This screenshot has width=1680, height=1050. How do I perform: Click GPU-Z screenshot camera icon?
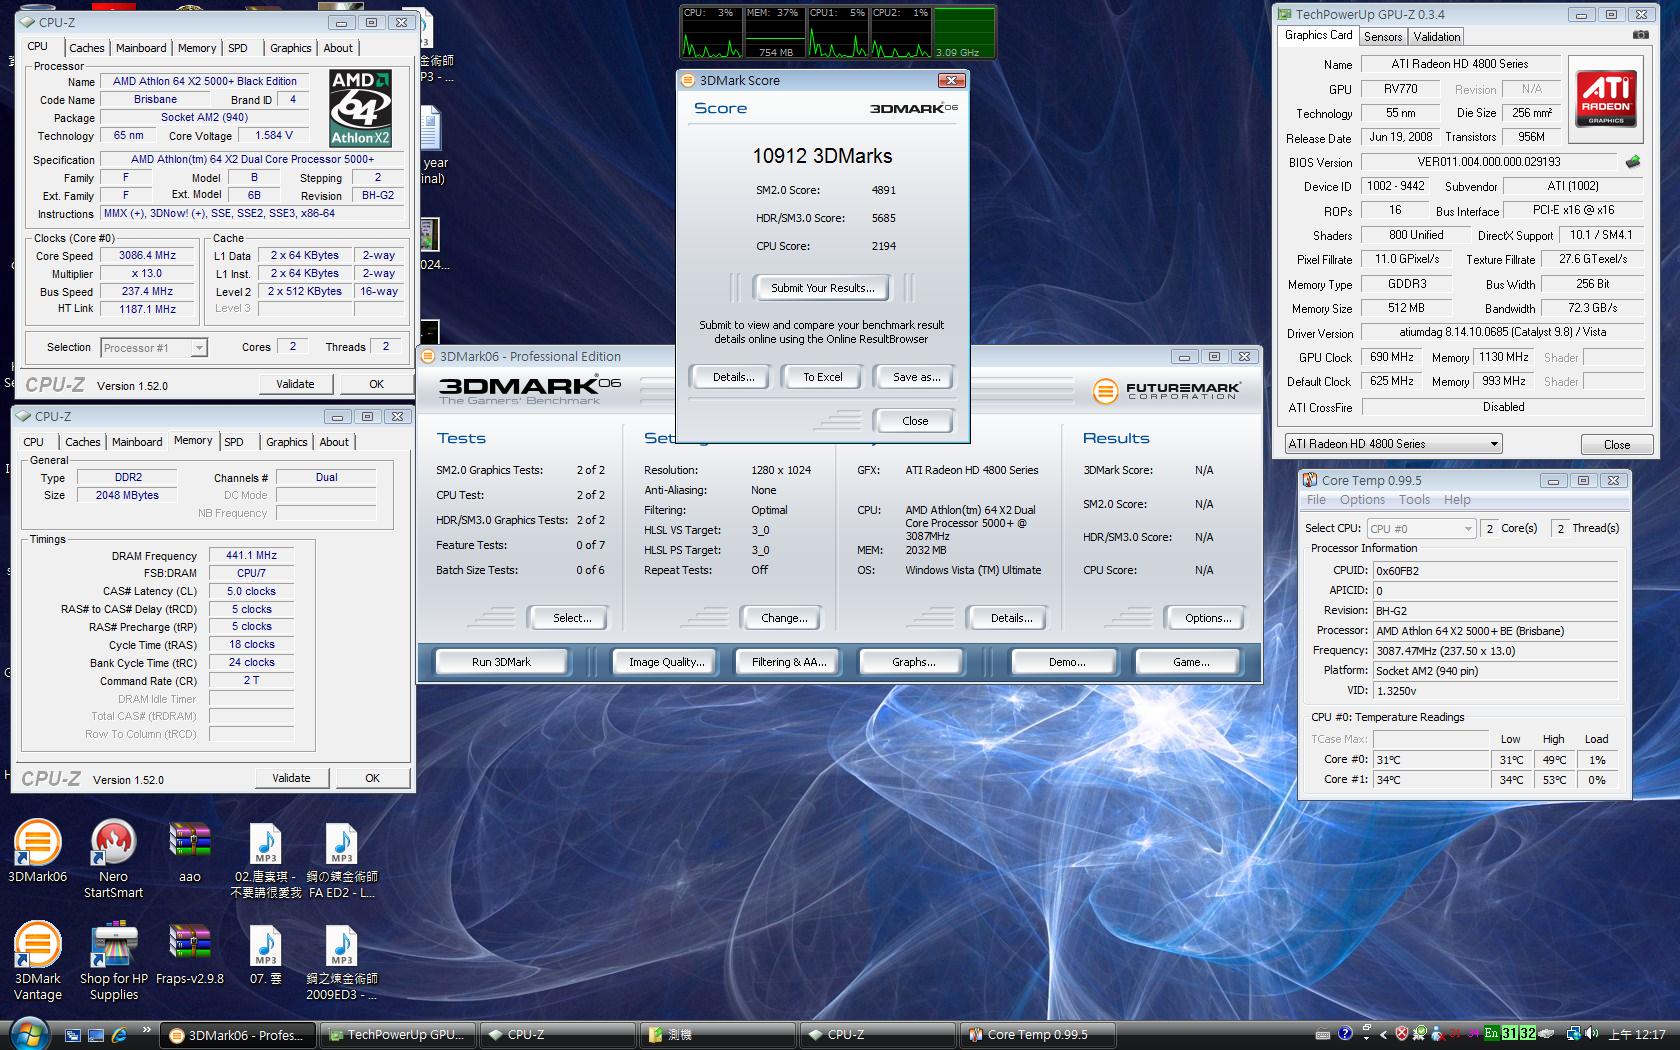(1641, 35)
